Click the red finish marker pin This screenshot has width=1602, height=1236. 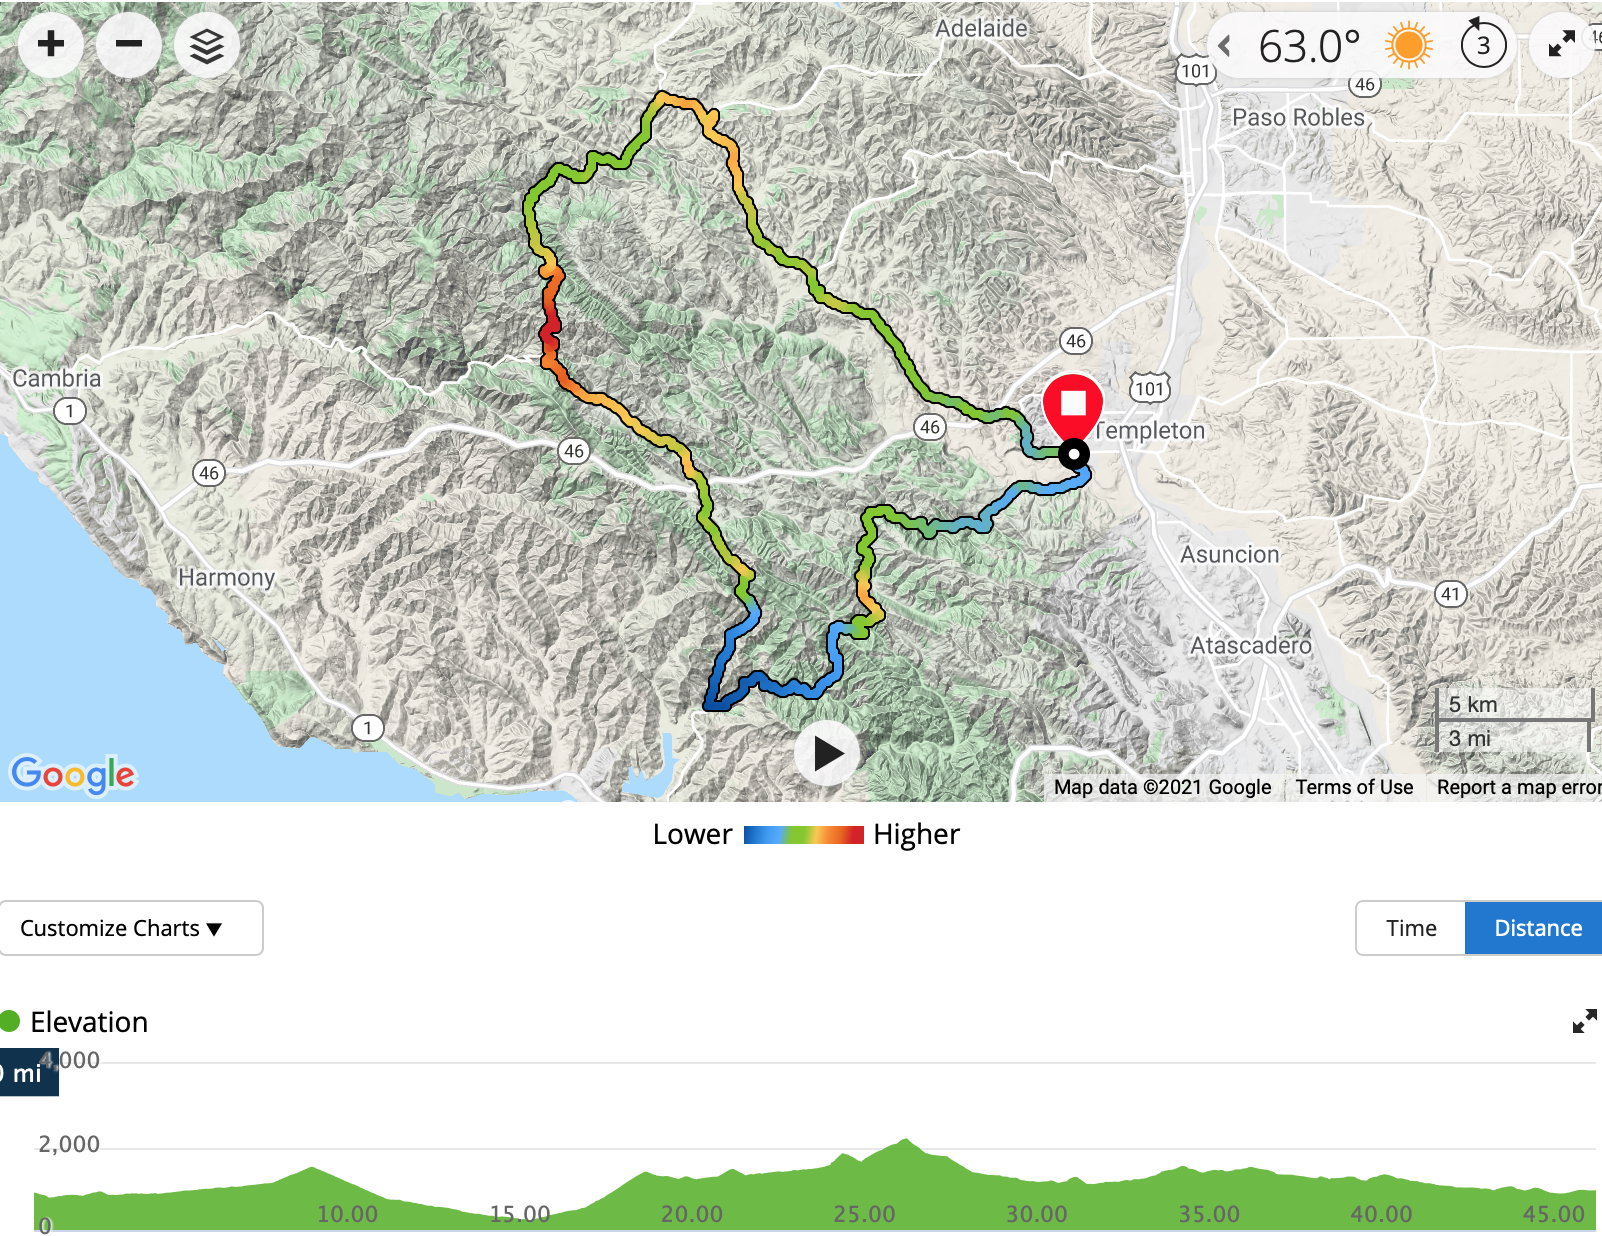tap(1073, 405)
